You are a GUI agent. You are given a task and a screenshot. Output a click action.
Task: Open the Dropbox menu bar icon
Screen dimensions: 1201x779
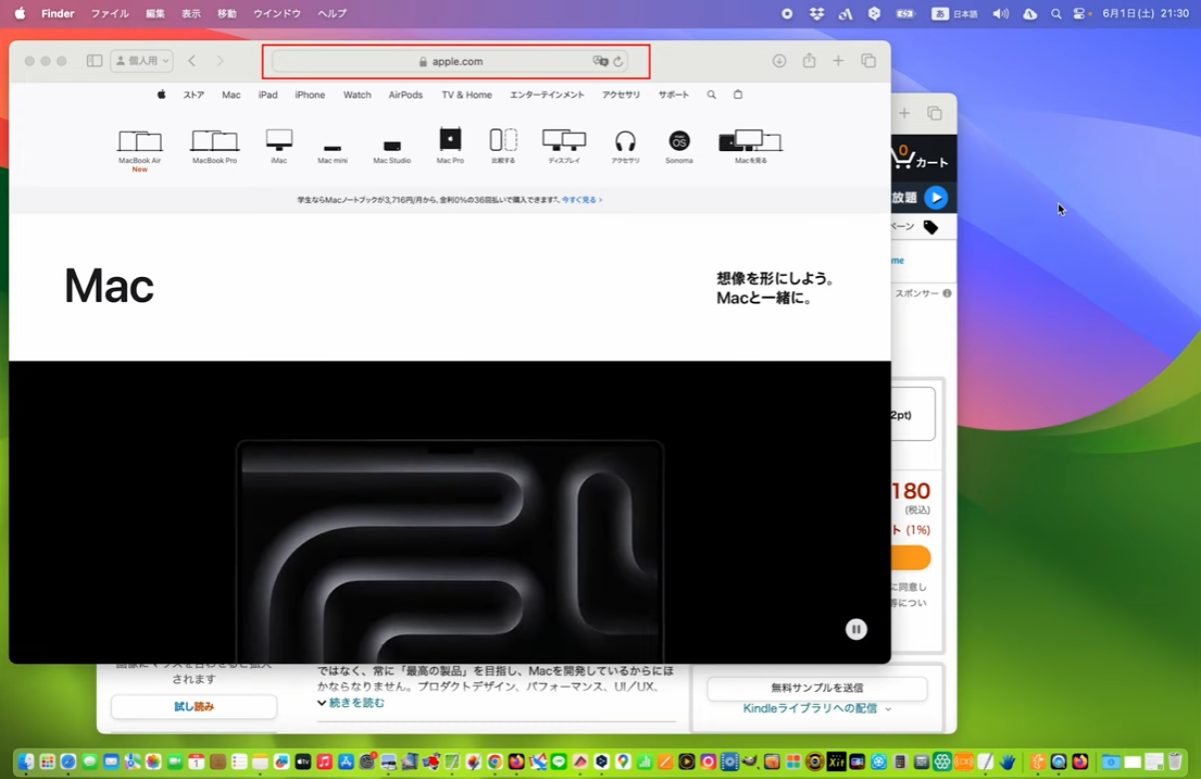click(816, 13)
